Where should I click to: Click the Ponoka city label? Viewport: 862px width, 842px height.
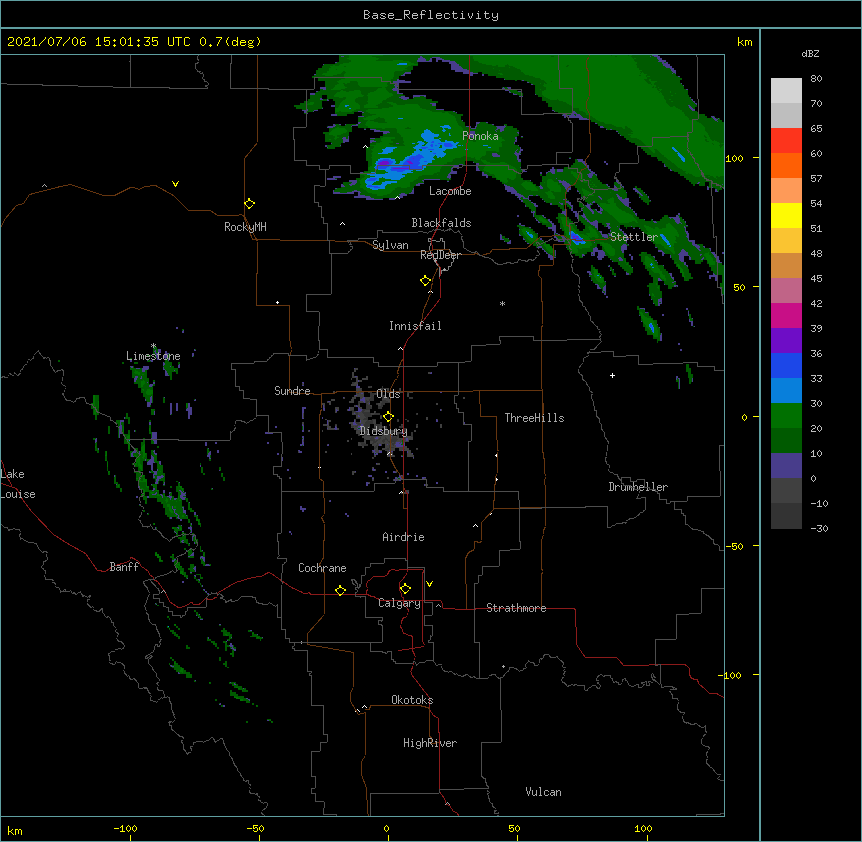tap(480, 136)
